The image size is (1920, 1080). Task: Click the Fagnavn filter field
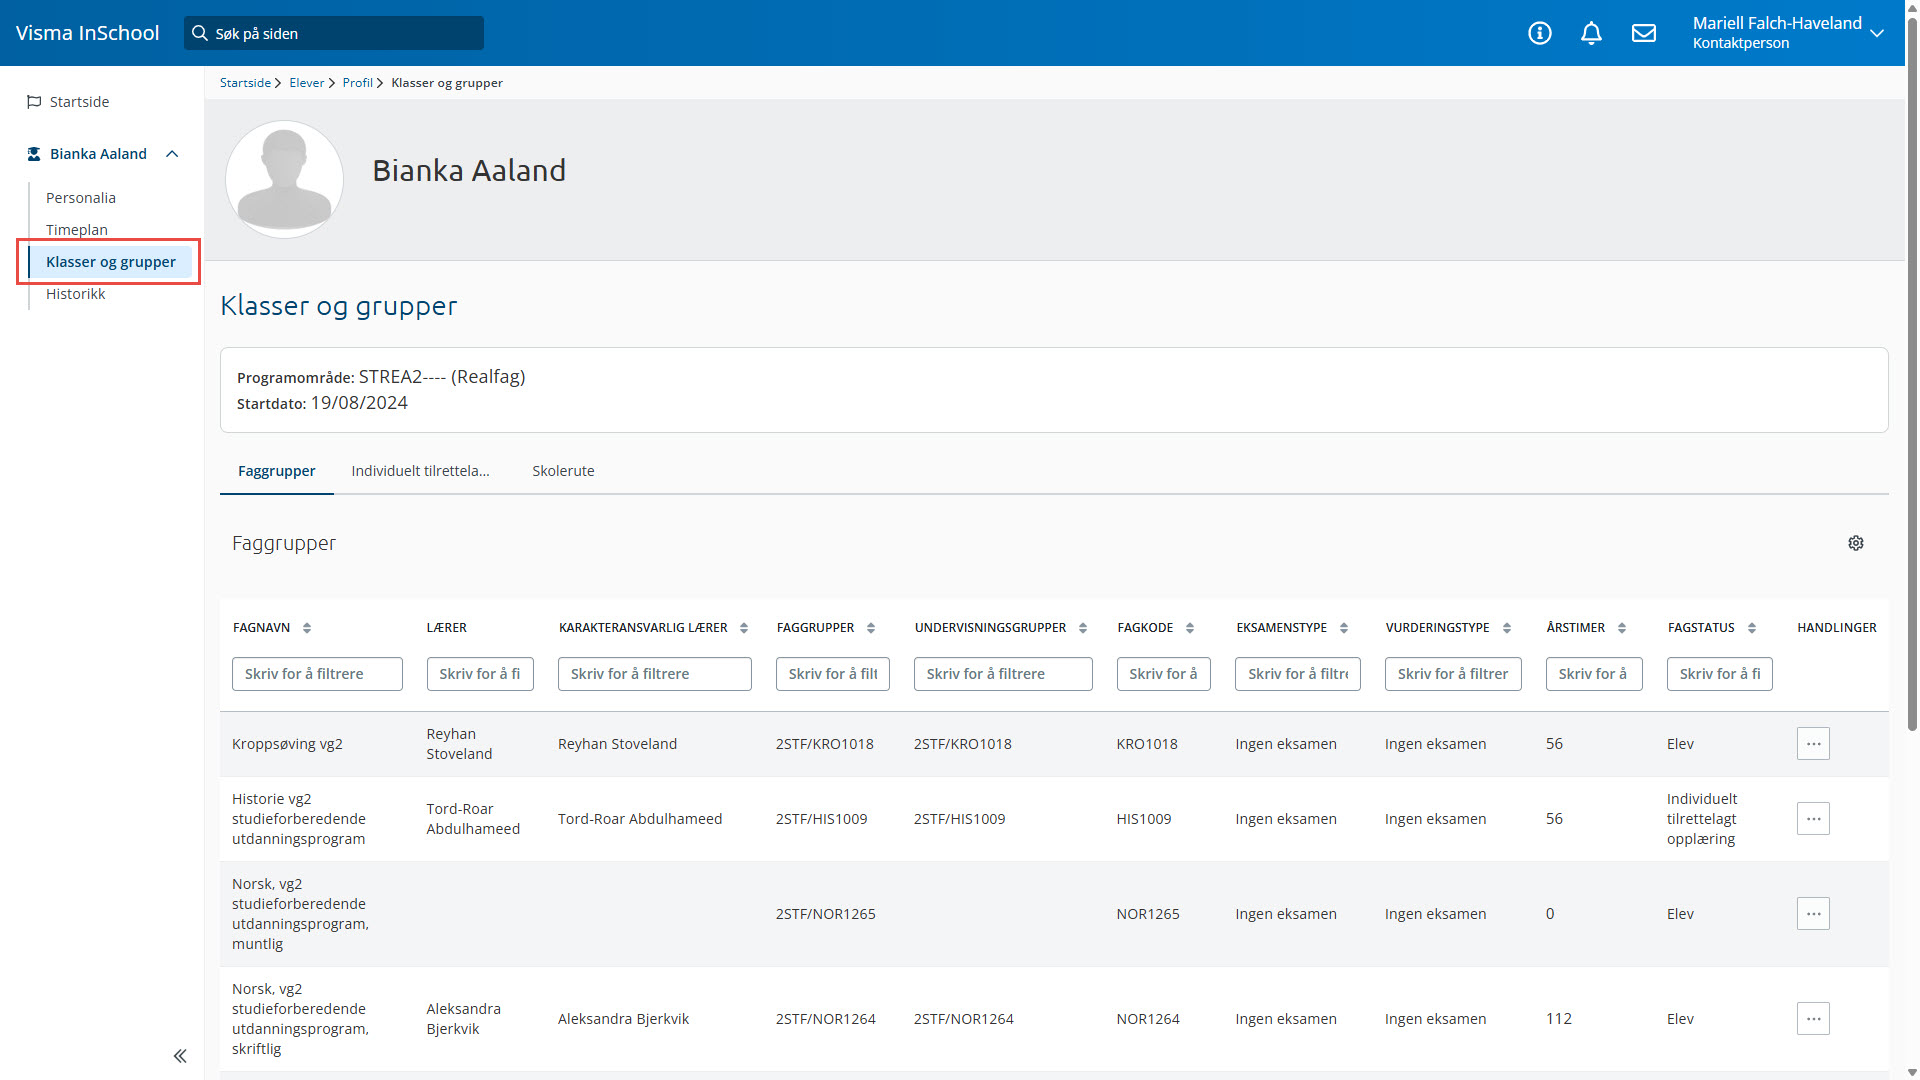[x=317, y=674]
